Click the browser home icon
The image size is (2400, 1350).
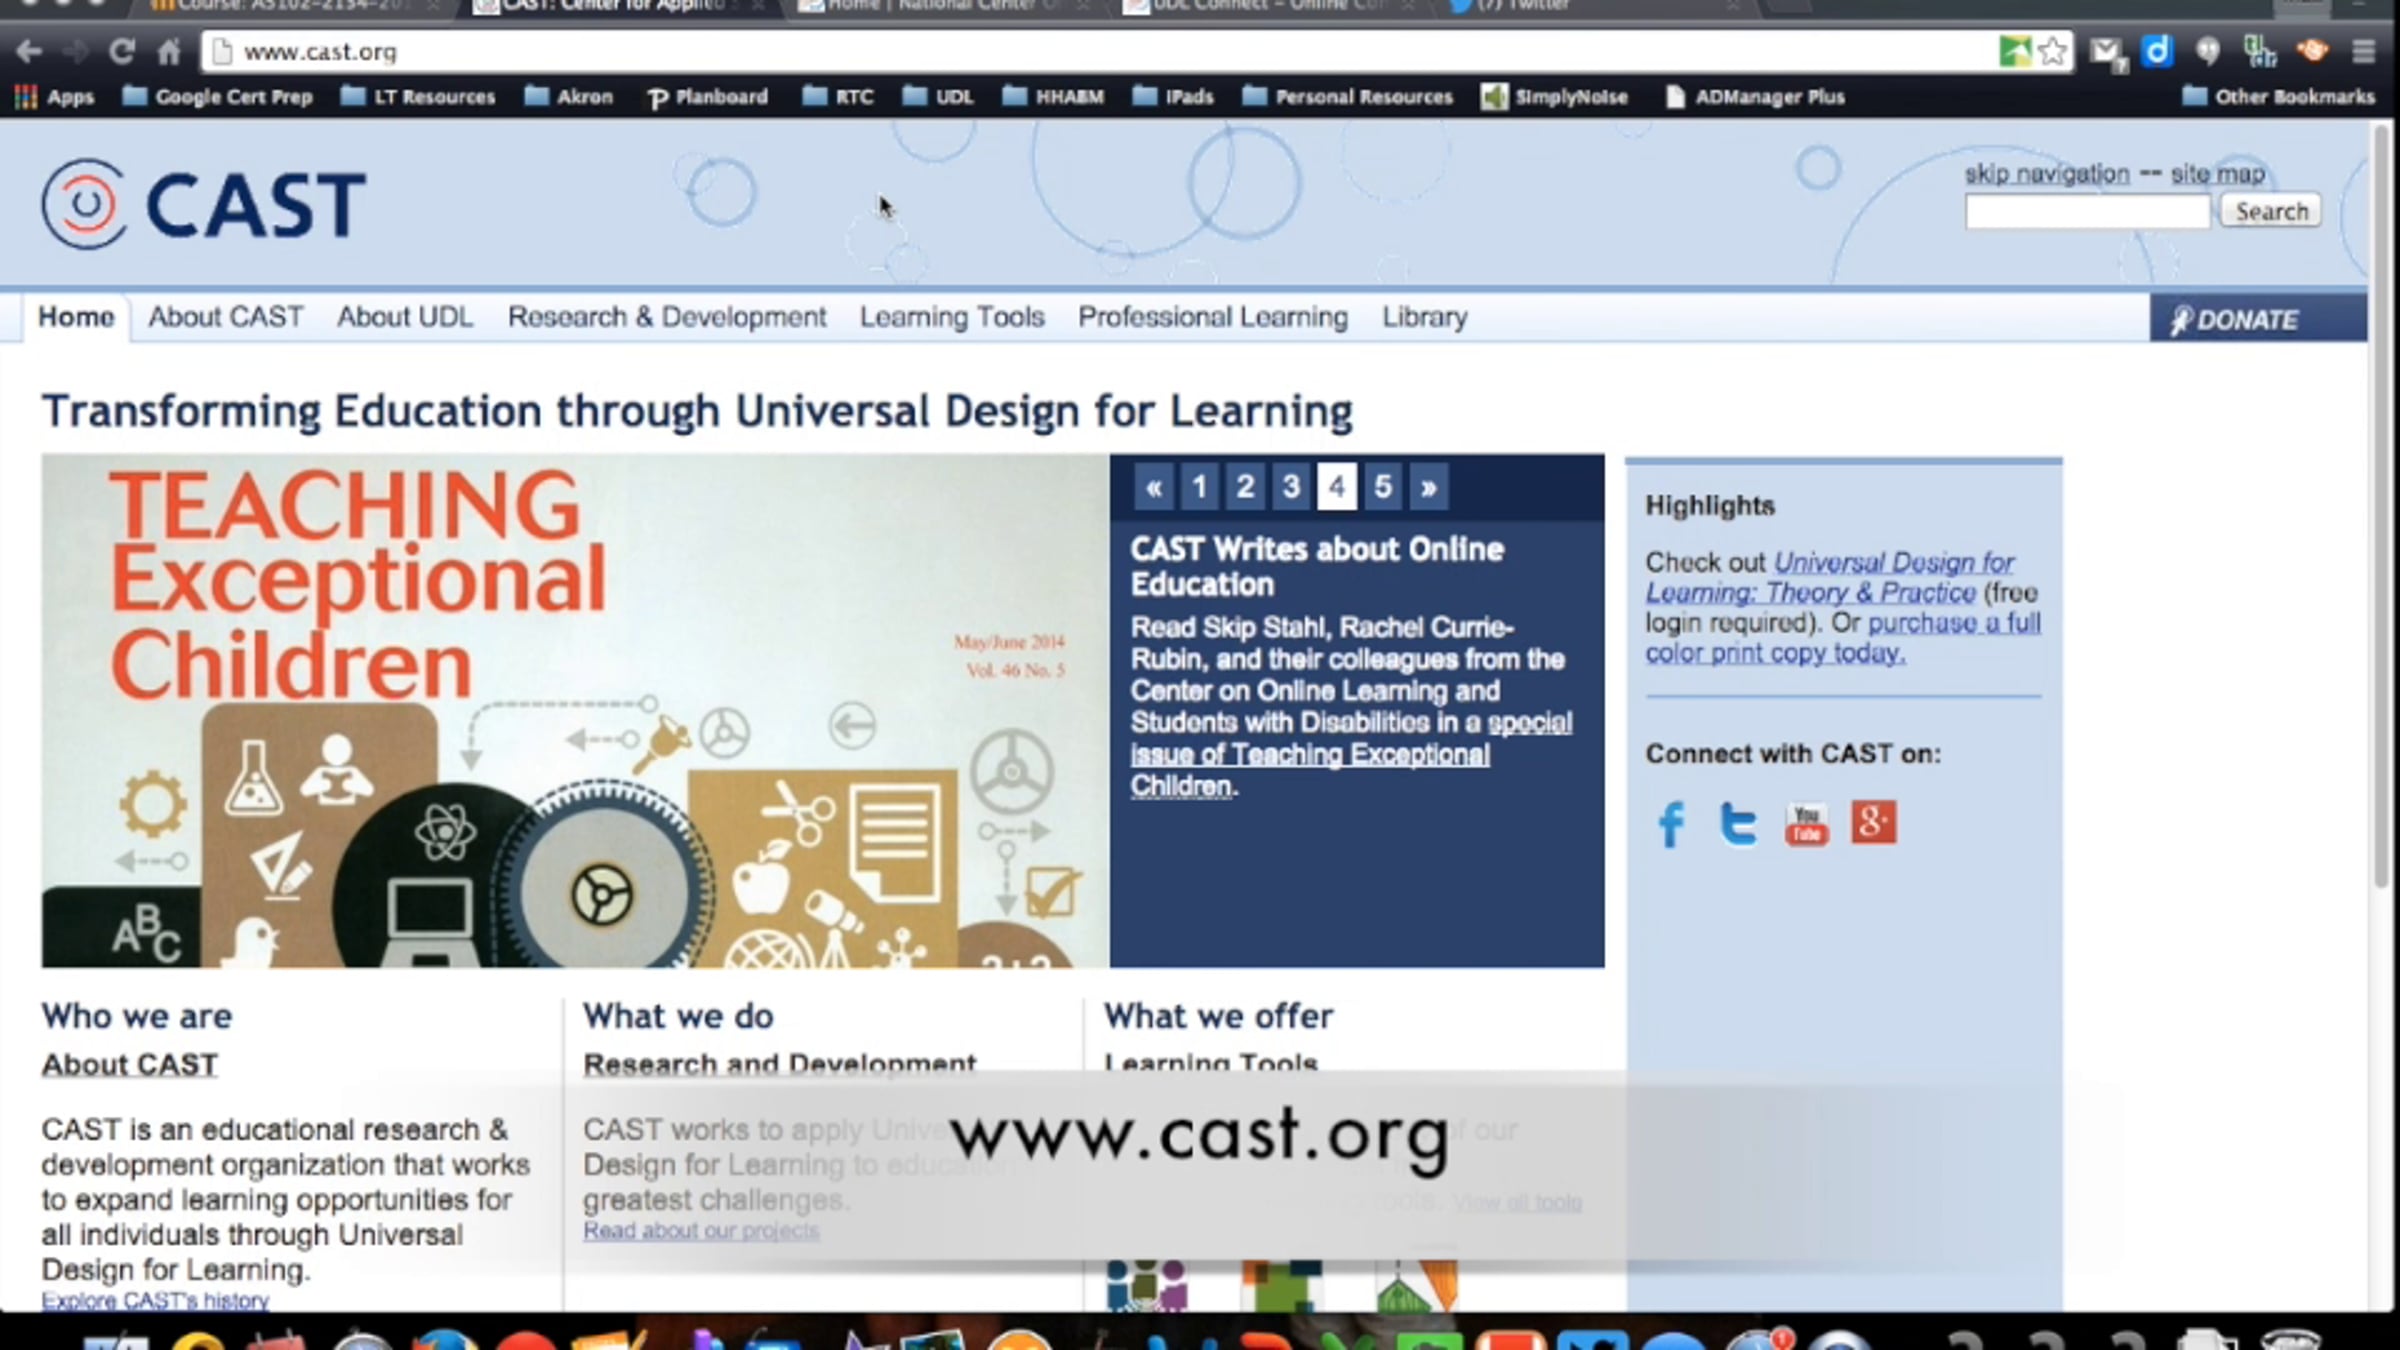[x=169, y=51]
